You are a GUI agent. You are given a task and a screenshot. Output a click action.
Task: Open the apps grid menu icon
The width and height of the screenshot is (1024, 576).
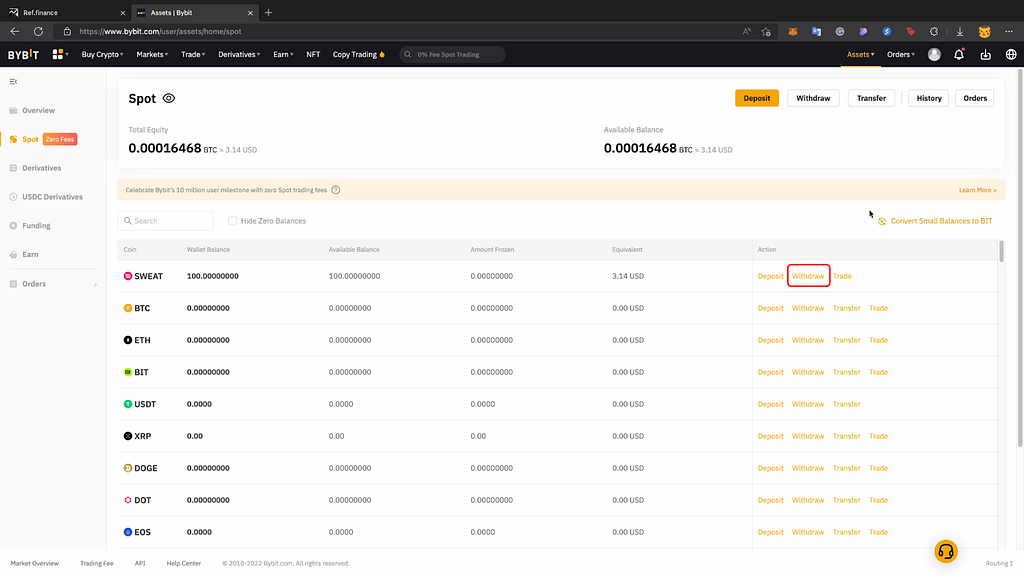pos(58,55)
